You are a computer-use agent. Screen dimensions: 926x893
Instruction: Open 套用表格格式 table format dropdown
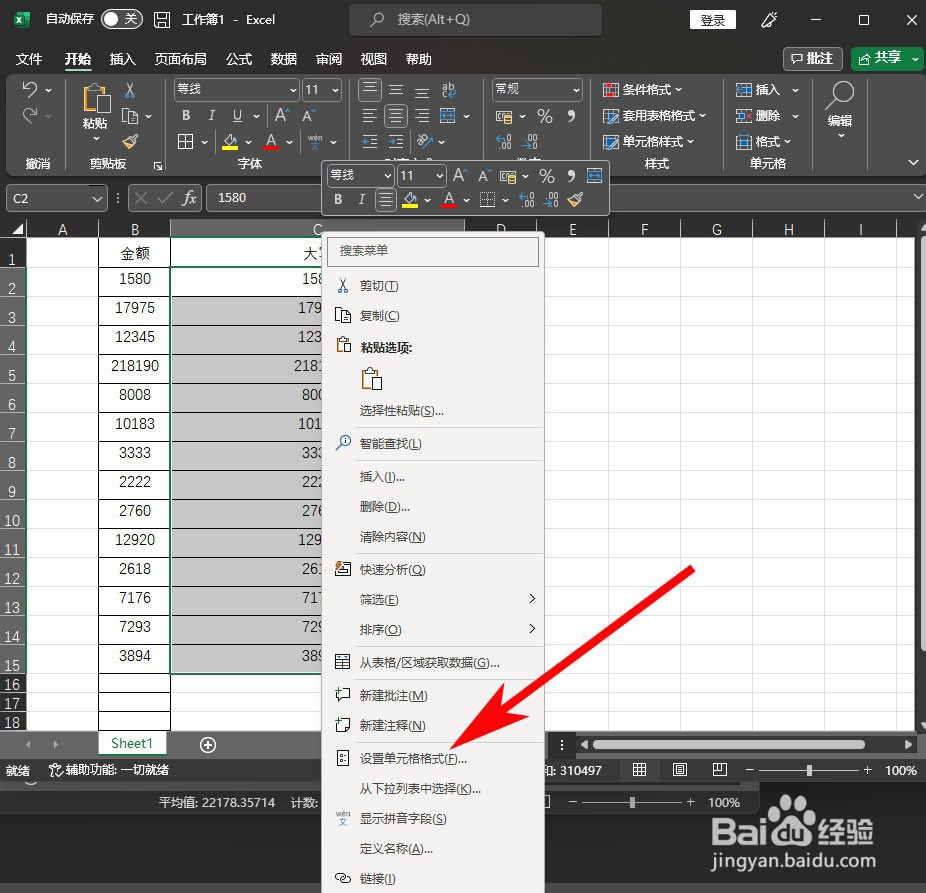654,116
